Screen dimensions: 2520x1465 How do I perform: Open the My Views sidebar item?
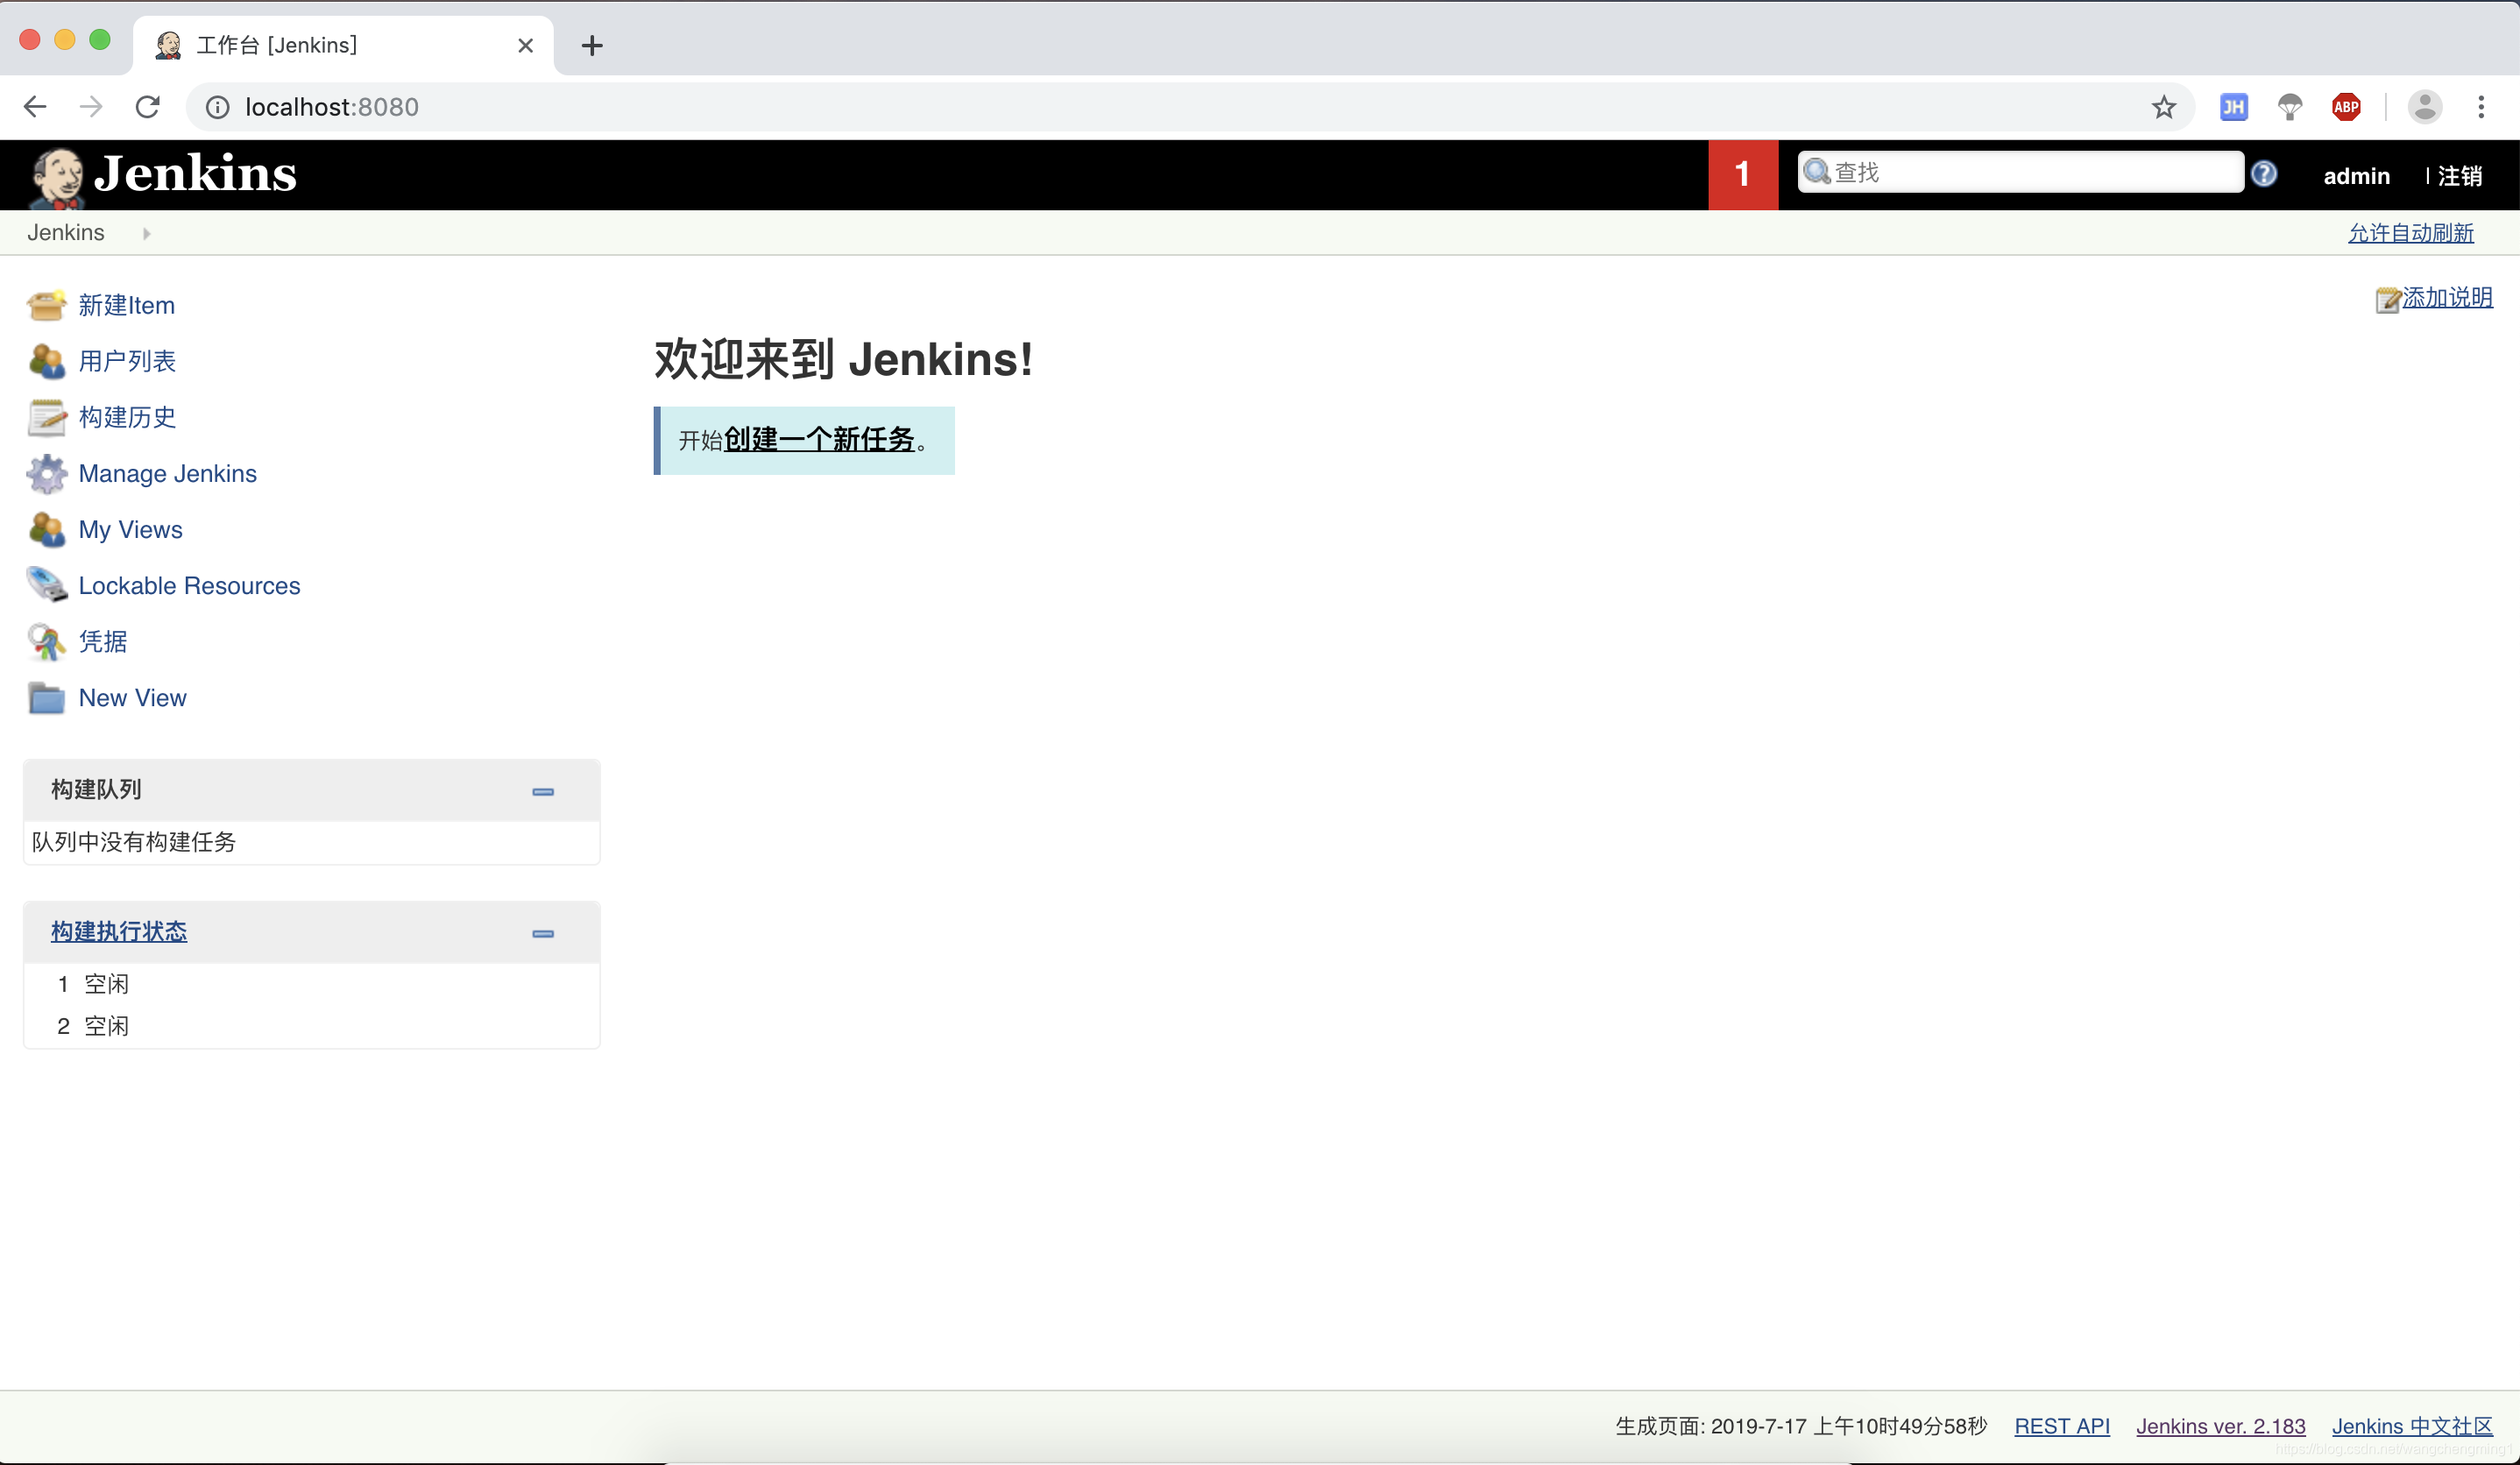pyautogui.click(x=130, y=529)
